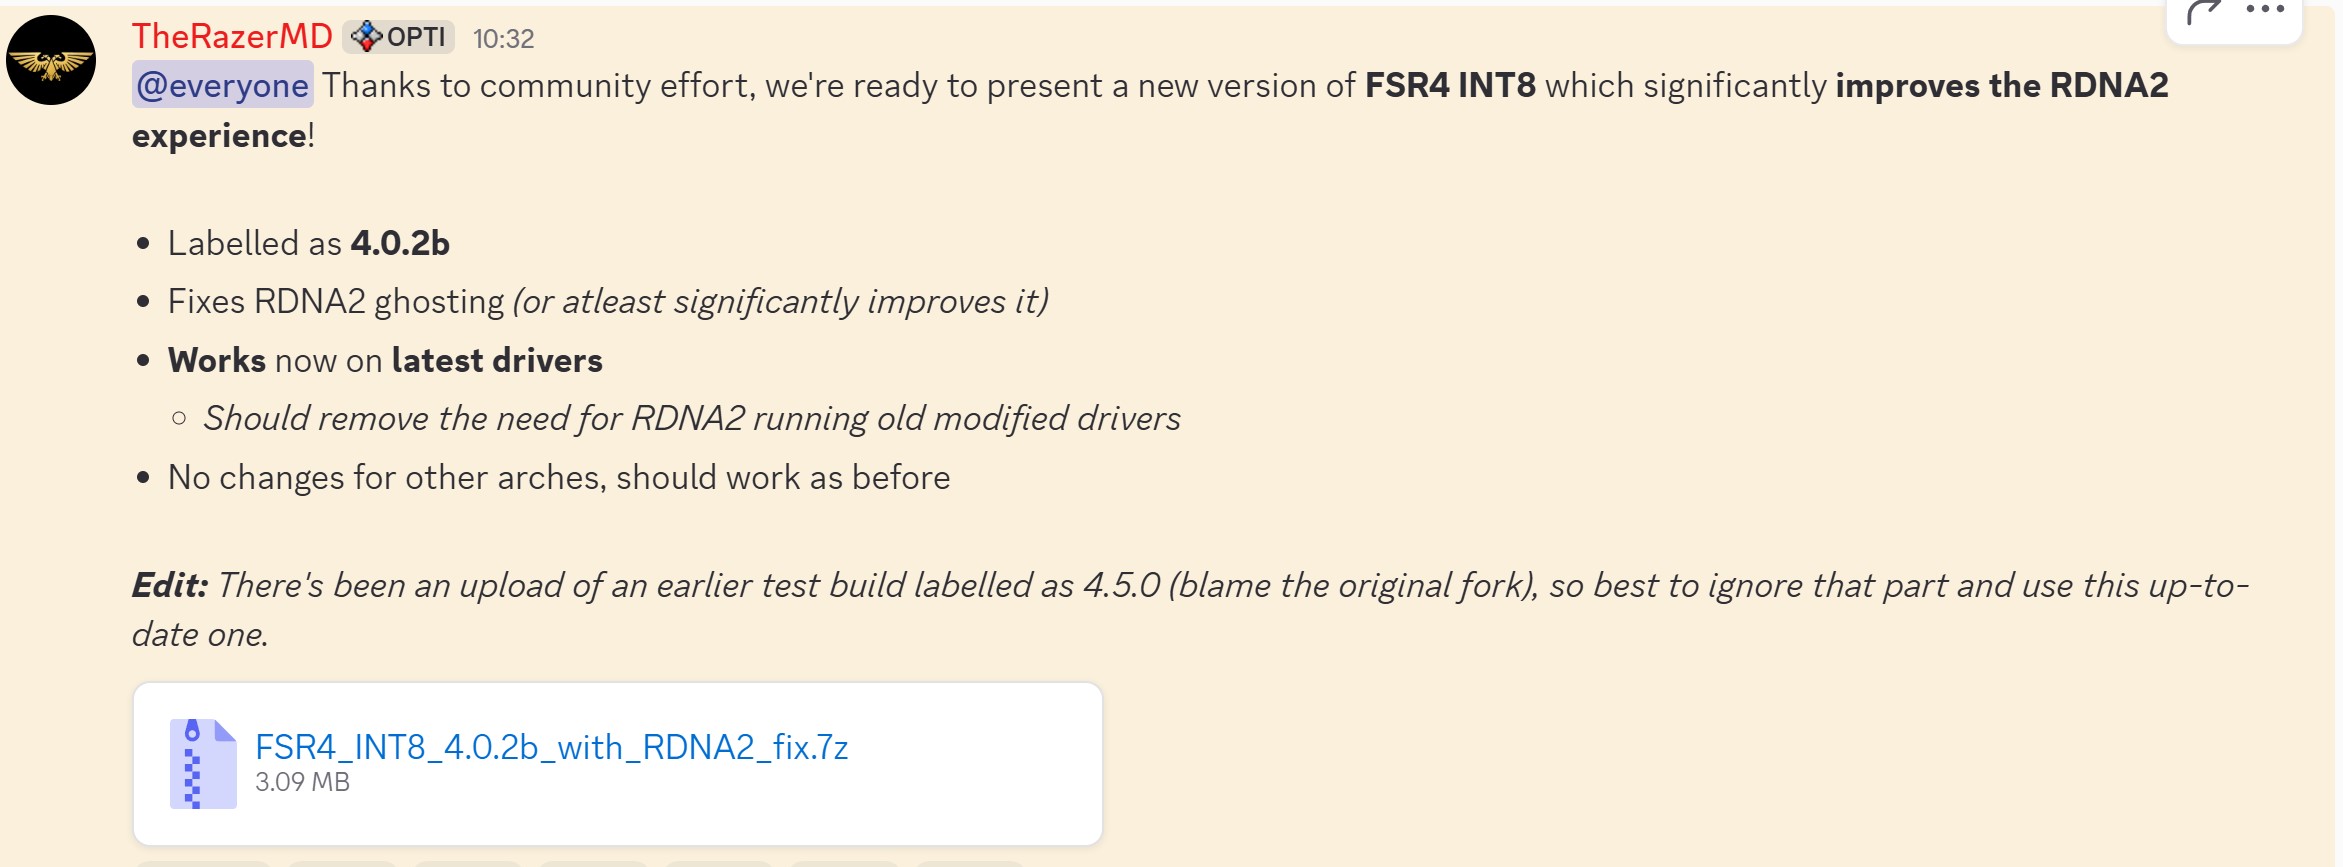Select the @everyone mention
This screenshot has width=2343, height=867.
pos(221,86)
